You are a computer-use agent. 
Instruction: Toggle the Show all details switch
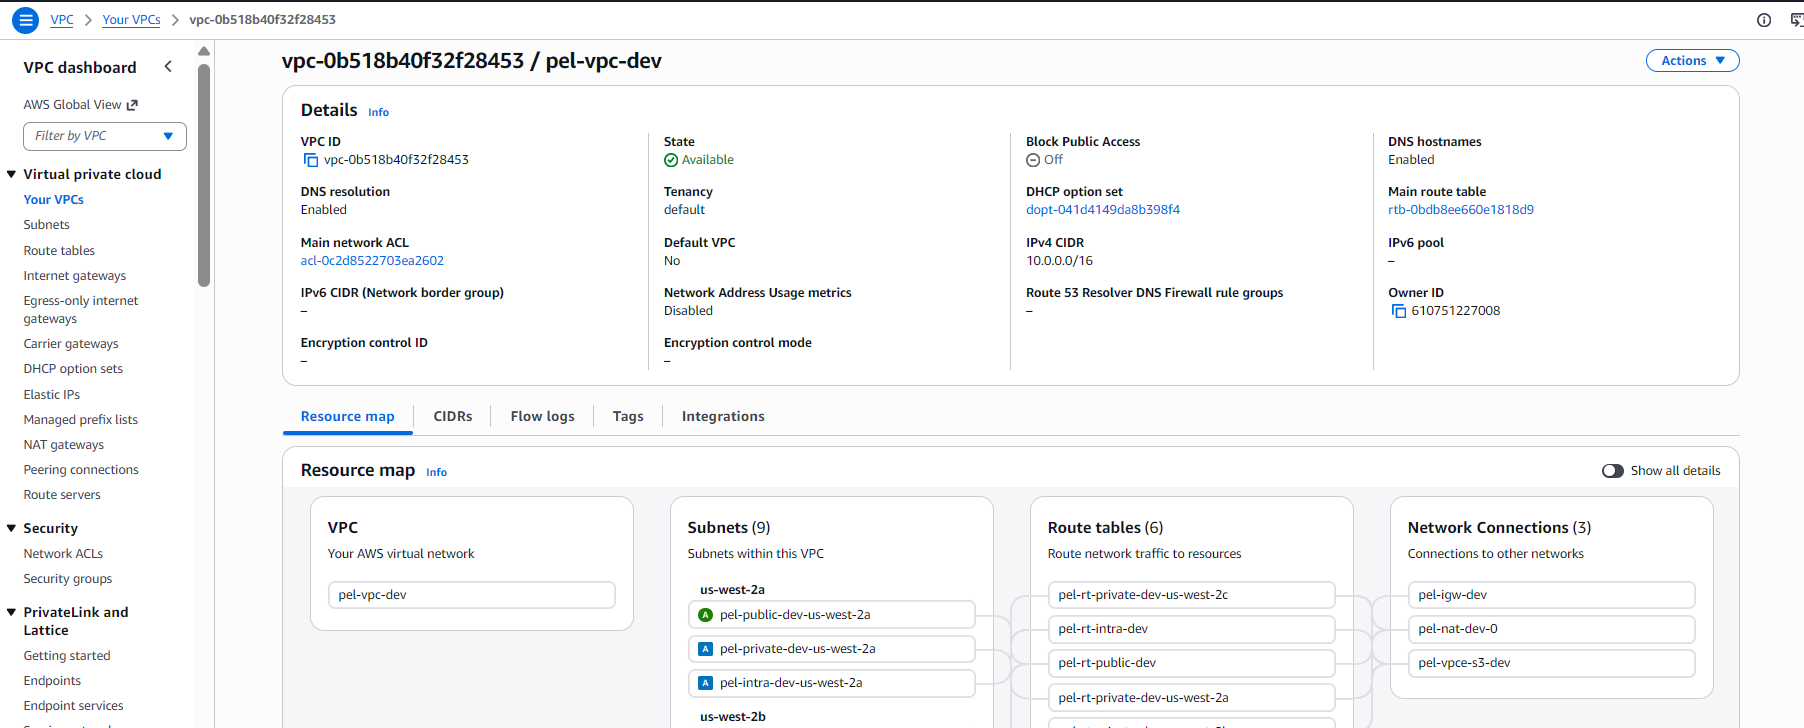1612,471
